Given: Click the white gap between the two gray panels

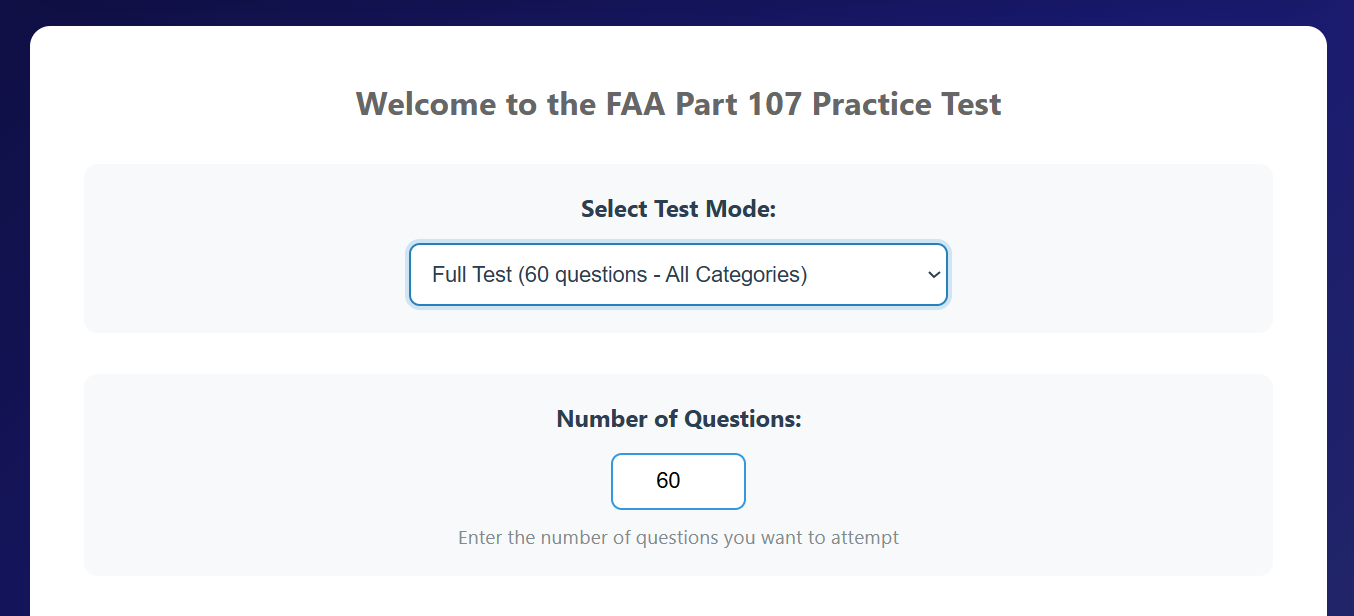Looking at the screenshot, I should 678,354.
